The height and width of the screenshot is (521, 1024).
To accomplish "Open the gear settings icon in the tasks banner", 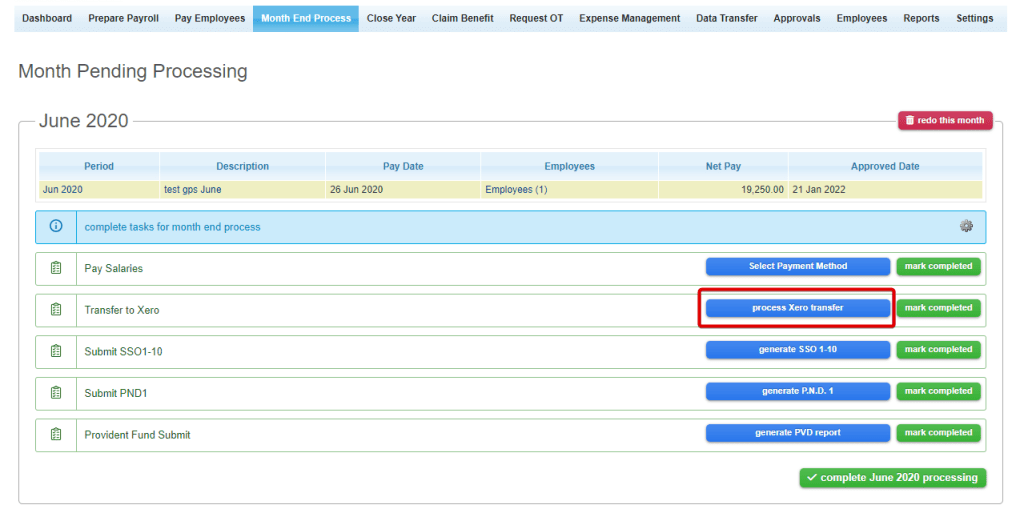I will (966, 226).
